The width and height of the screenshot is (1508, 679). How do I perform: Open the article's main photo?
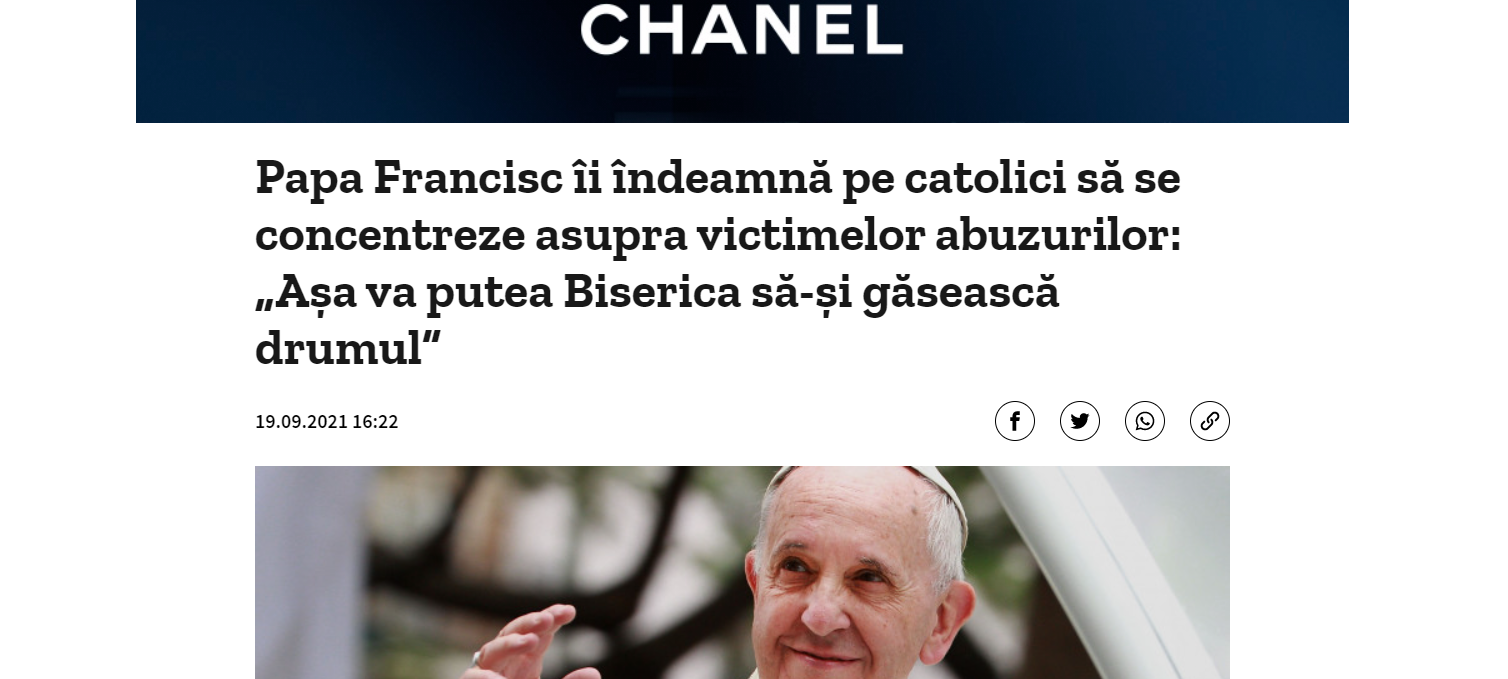(742, 572)
